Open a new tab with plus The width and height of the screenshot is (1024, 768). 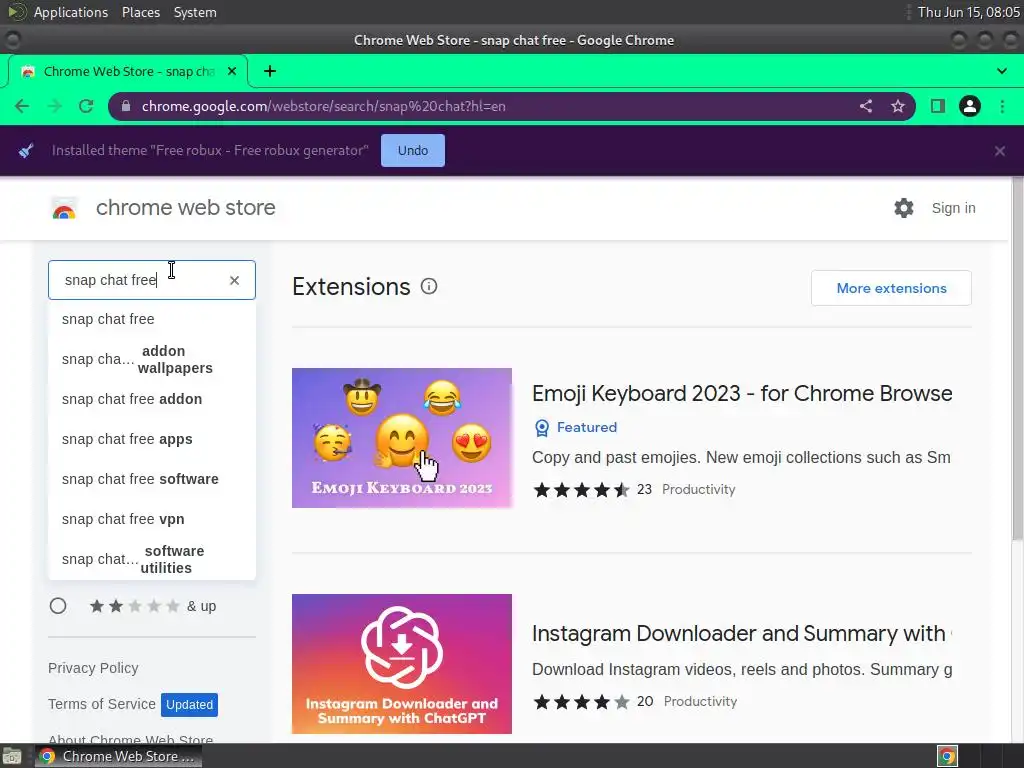pyautogui.click(x=270, y=71)
